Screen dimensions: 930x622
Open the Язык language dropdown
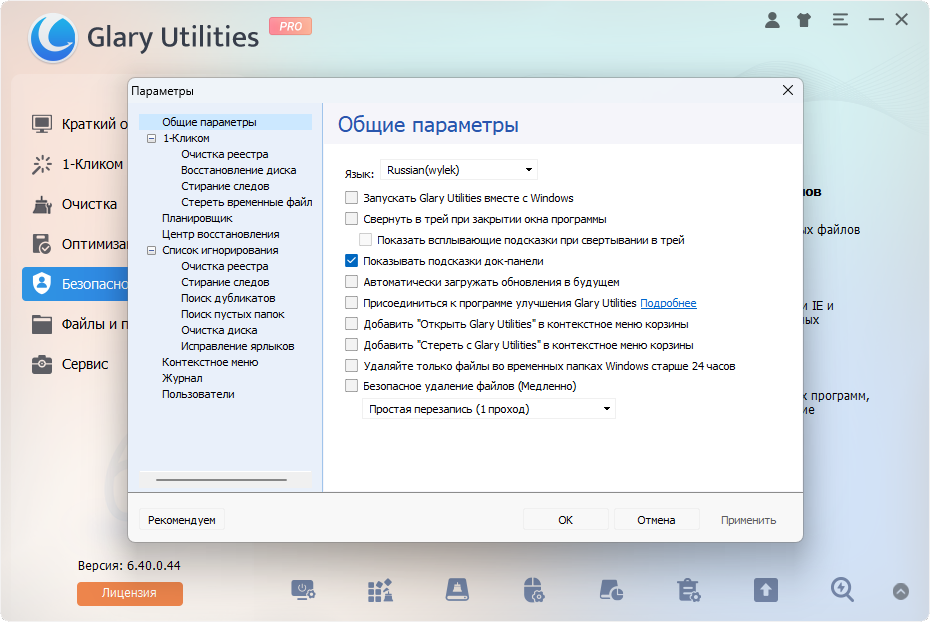pos(459,170)
